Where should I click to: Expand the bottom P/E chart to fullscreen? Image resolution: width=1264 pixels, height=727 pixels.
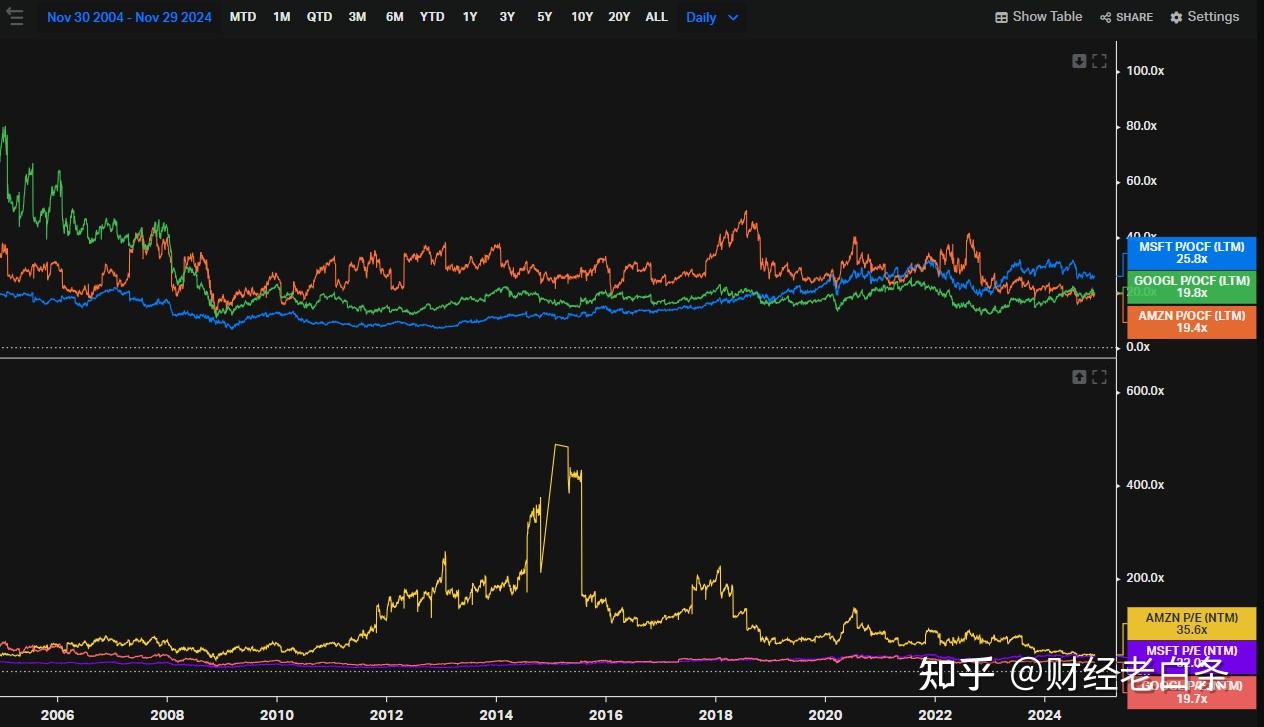pyautogui.click(x=1099, y=377)
